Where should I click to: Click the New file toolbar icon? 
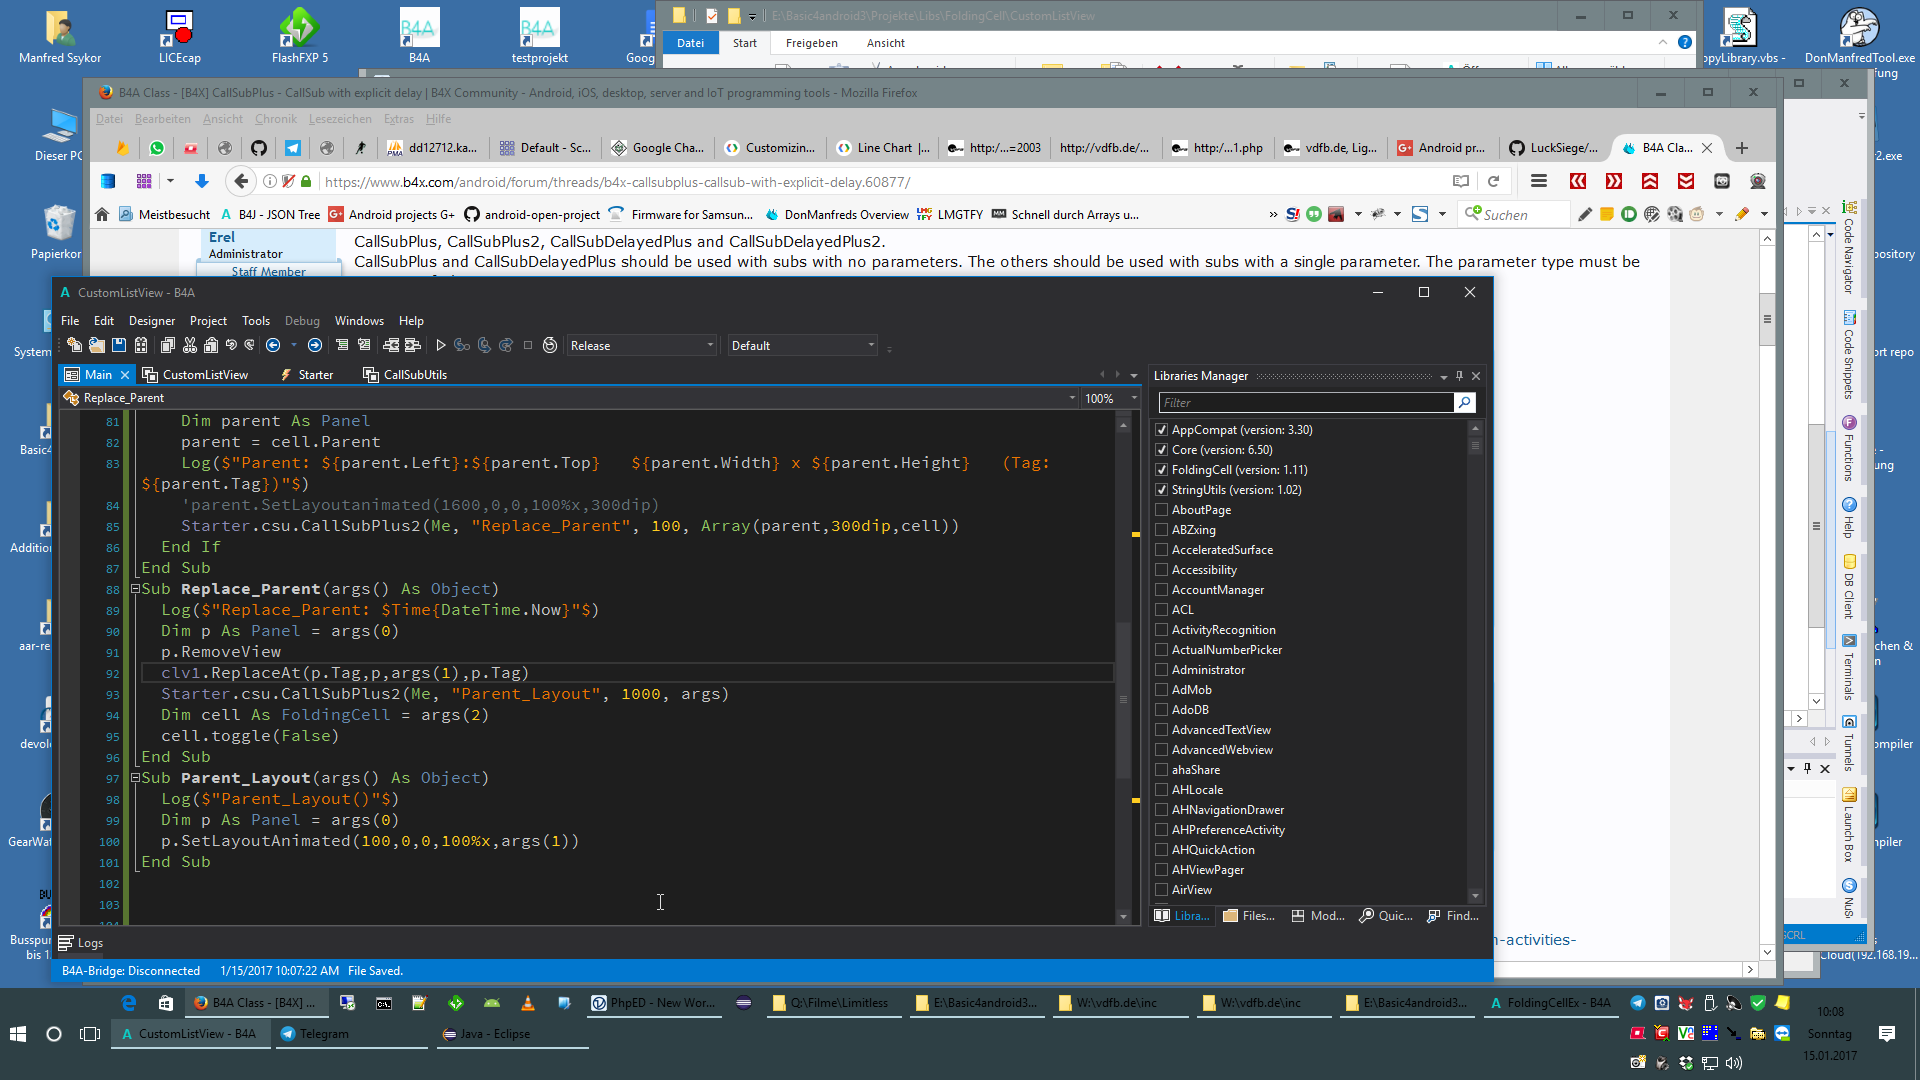click(x=74, y=346)
